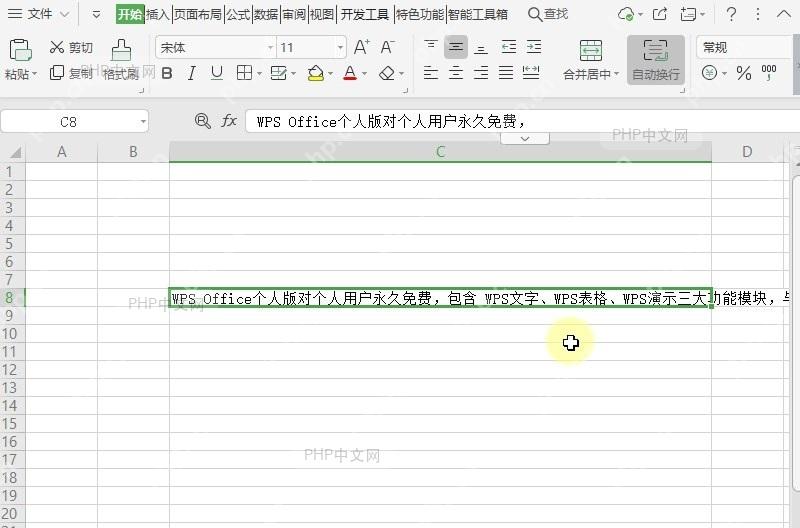Expand the 合并居中 dropdown arrow

click(616, 74)
